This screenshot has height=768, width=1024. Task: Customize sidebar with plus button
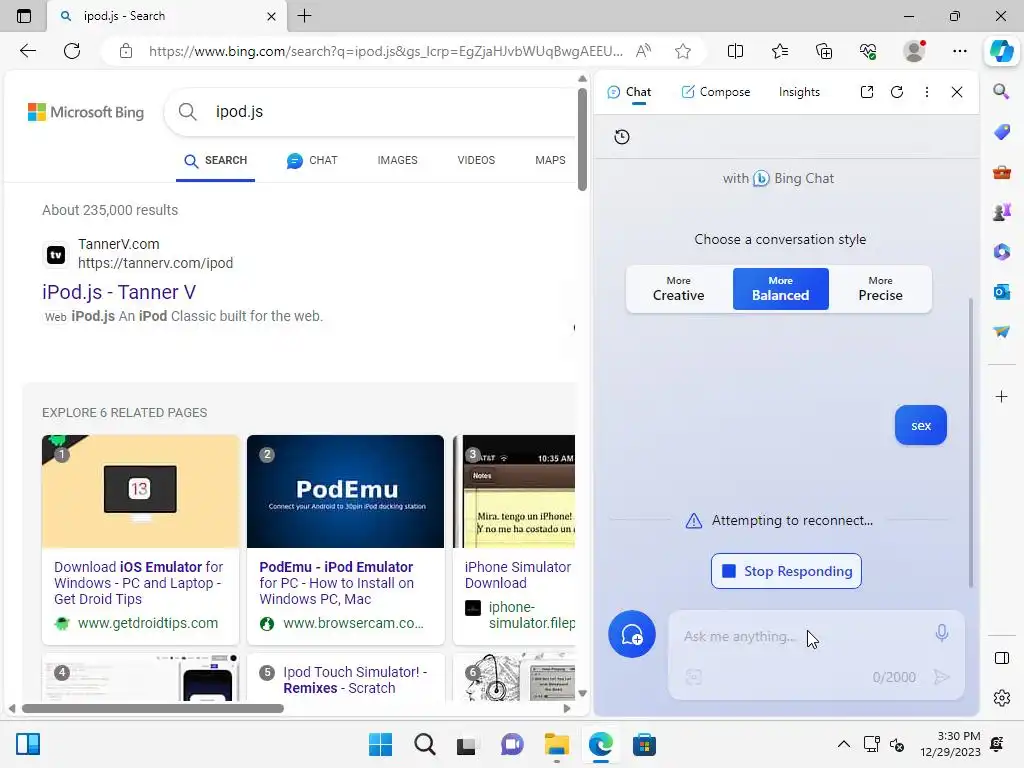click(x=1001, y=396)
